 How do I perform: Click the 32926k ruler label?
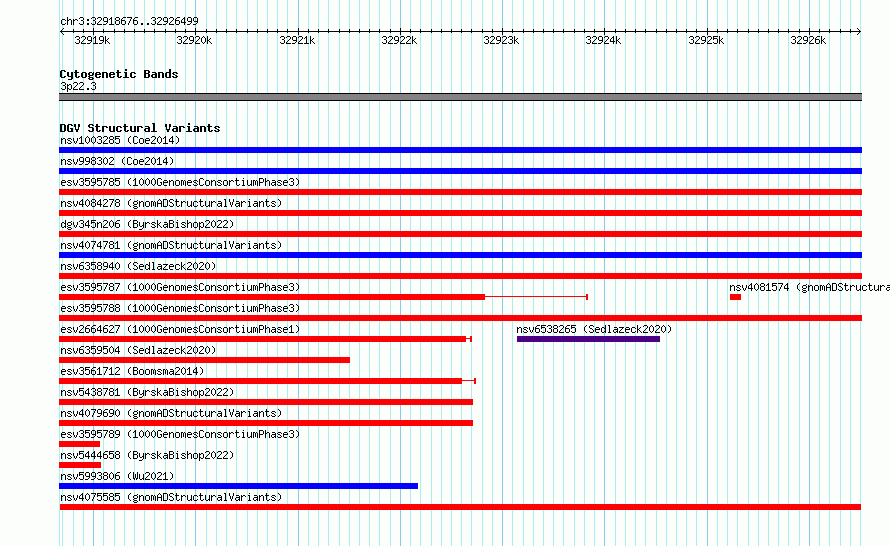pos(808,40)
